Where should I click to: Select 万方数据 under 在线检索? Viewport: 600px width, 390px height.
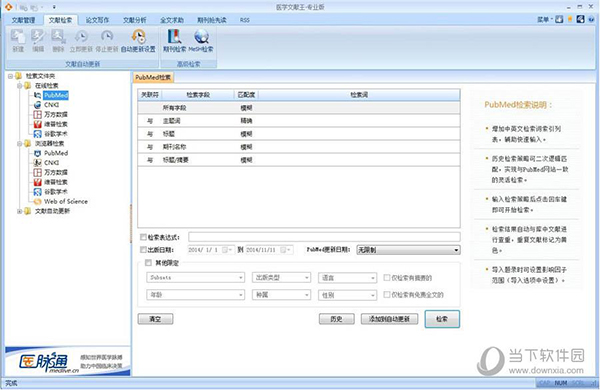pos(55,114)
